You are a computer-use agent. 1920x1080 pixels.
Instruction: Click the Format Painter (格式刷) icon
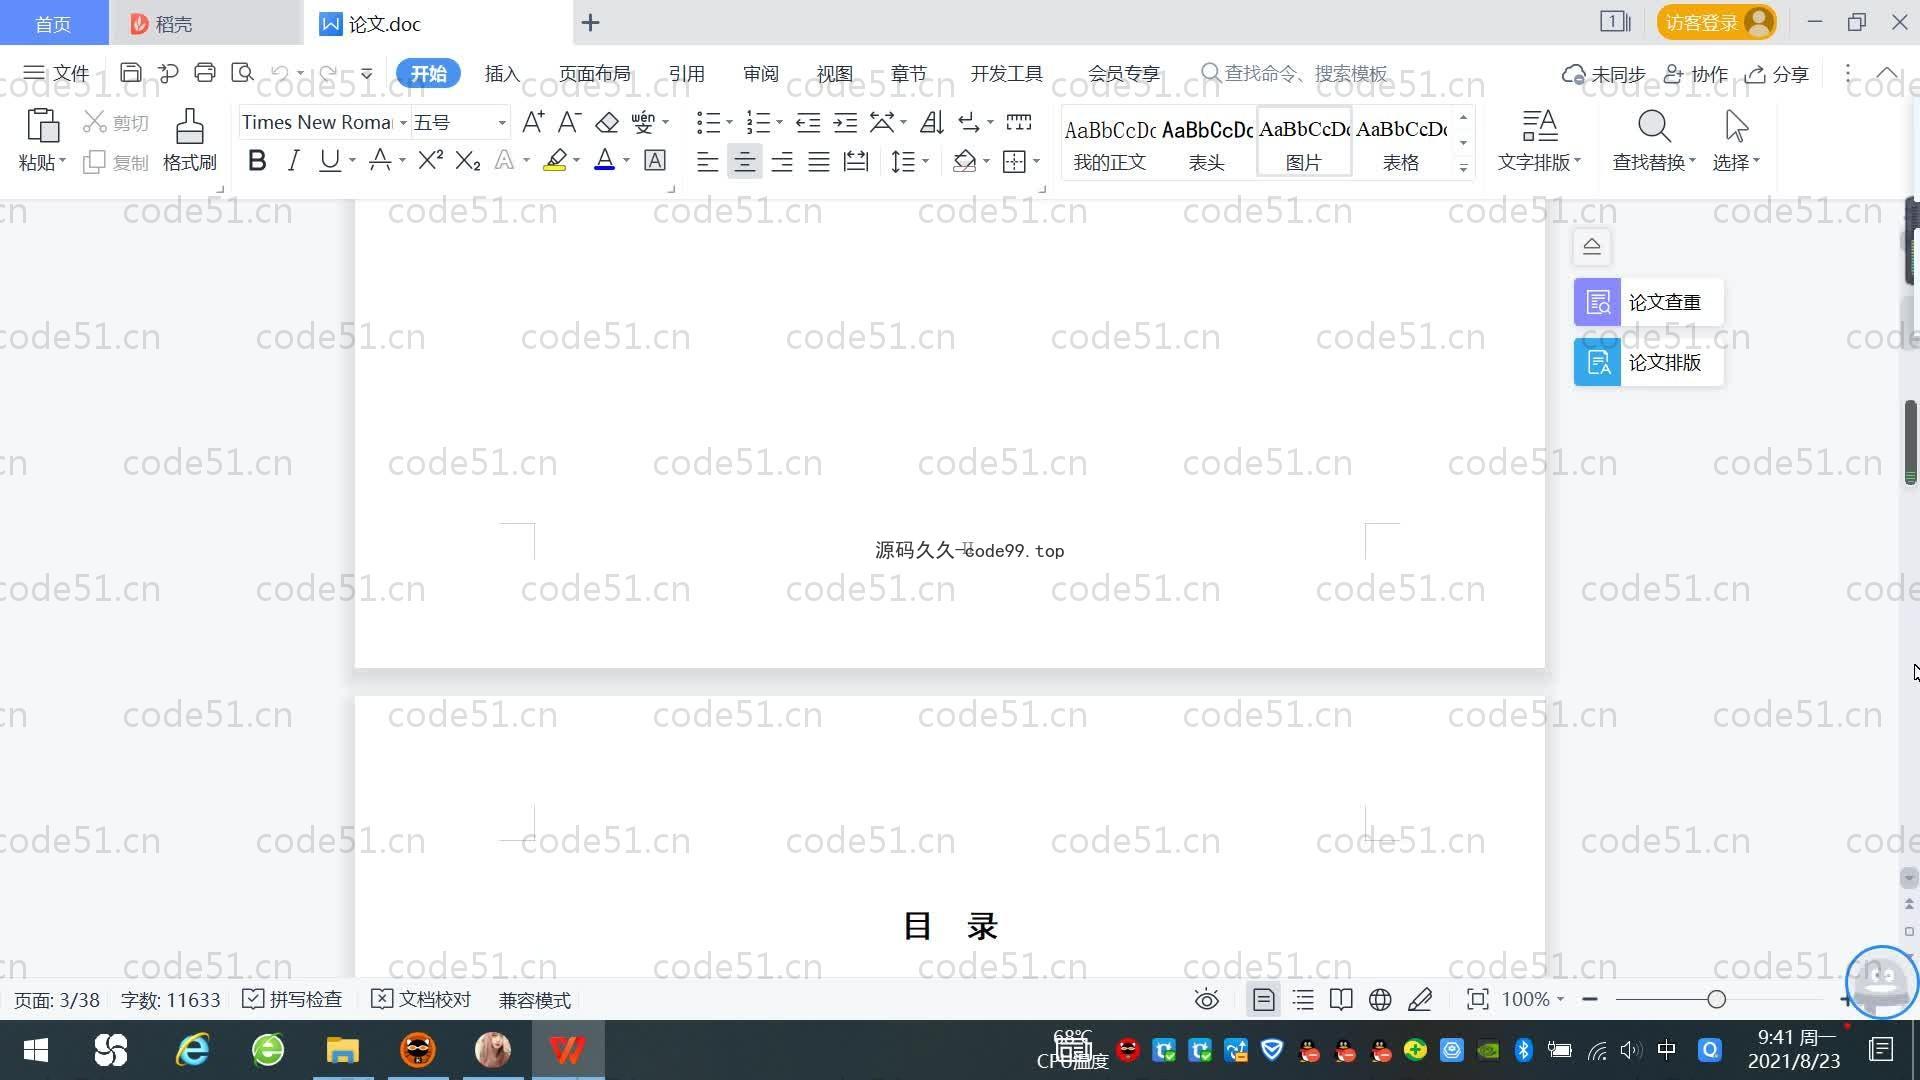189,128
